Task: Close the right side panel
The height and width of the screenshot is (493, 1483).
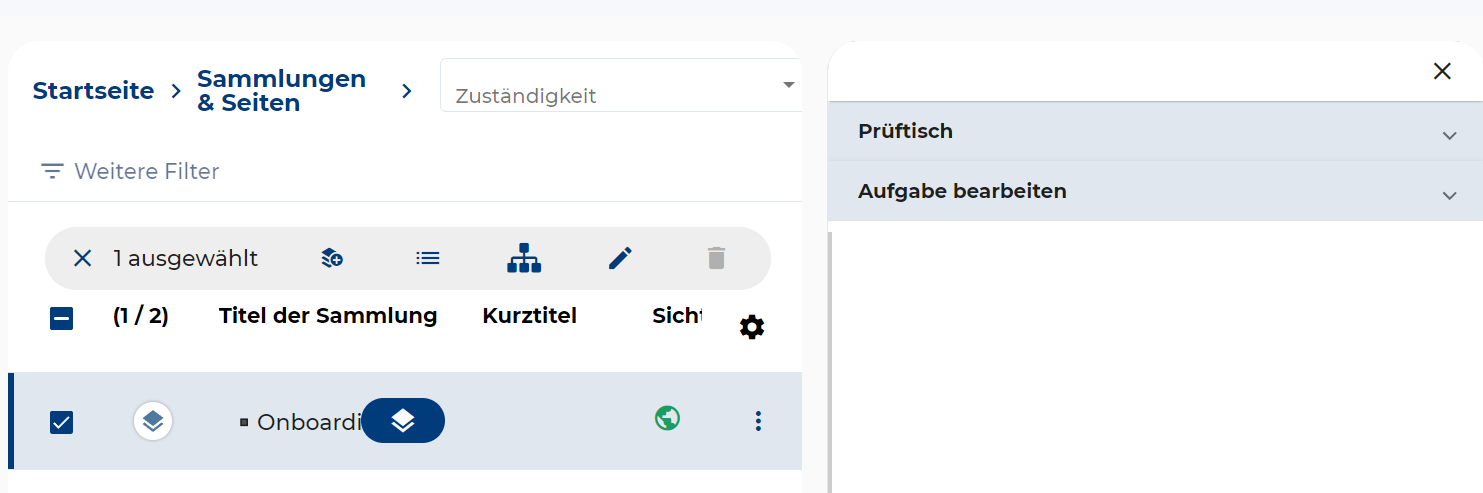Action: point(1442,71)
